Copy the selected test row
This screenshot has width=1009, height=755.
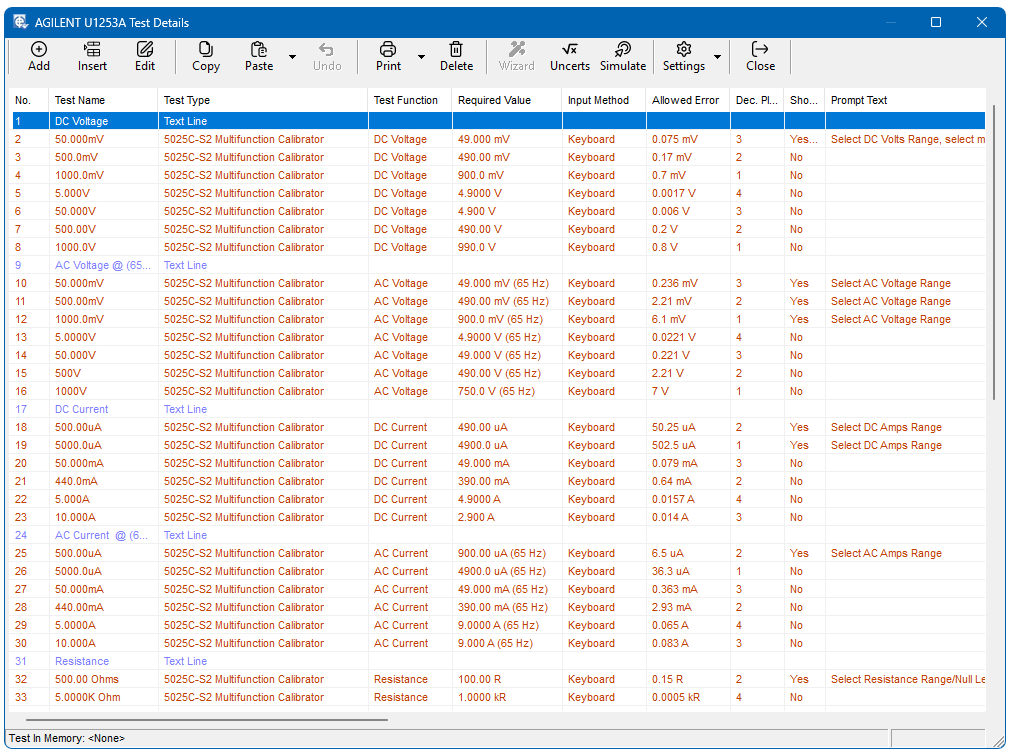(x=206, y=56)
